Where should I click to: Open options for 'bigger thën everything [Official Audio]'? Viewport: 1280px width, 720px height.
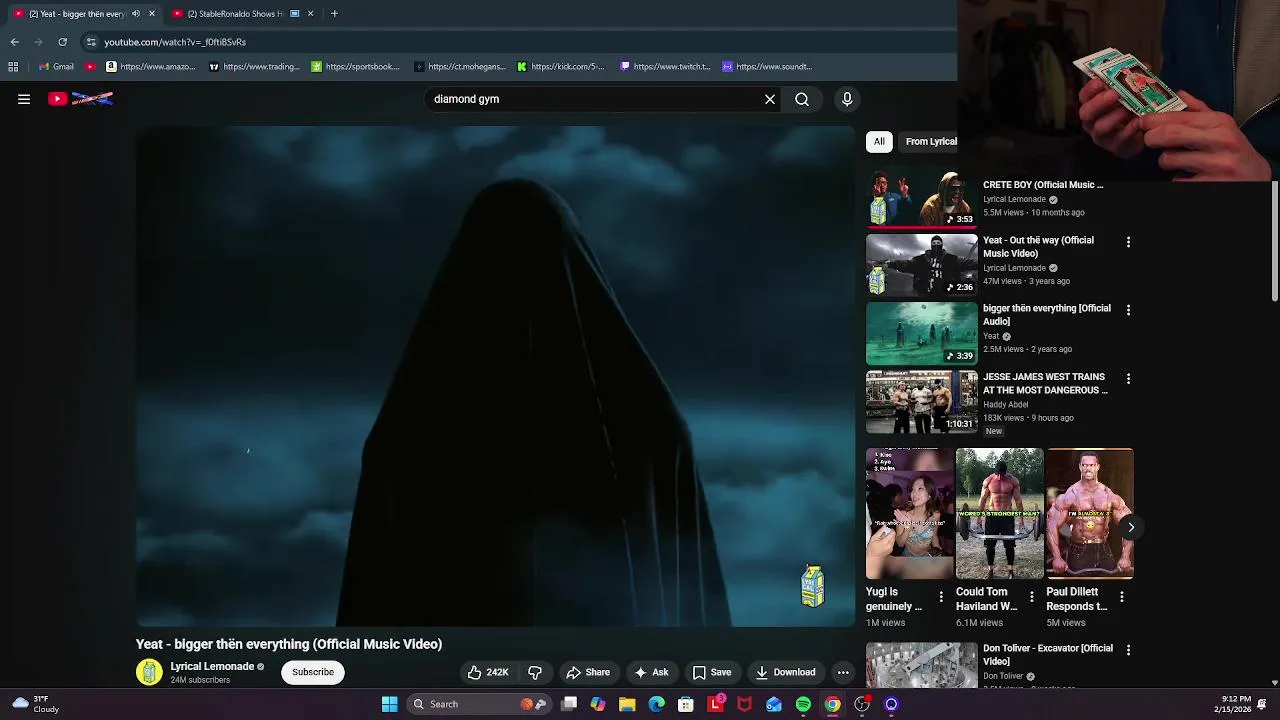coord(1128,310)
